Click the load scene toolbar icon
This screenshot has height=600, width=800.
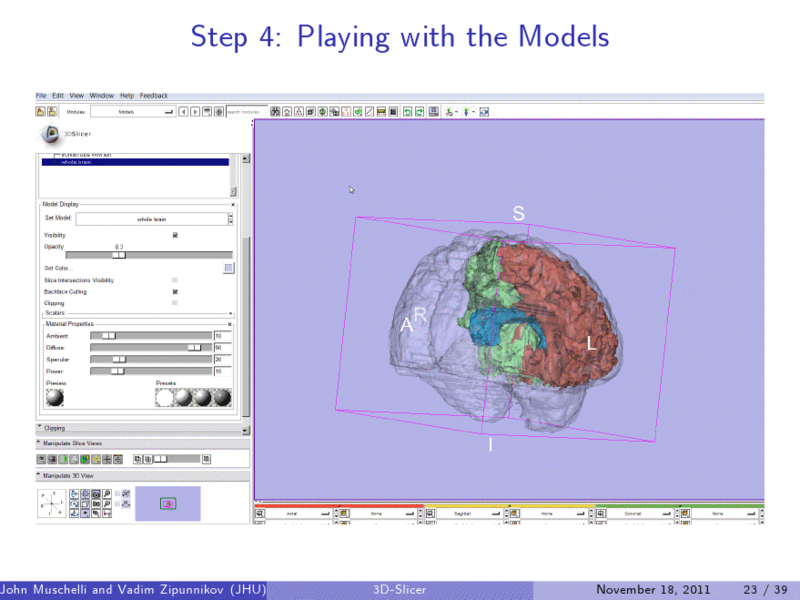pyautogui.click(x=39, y=110)
